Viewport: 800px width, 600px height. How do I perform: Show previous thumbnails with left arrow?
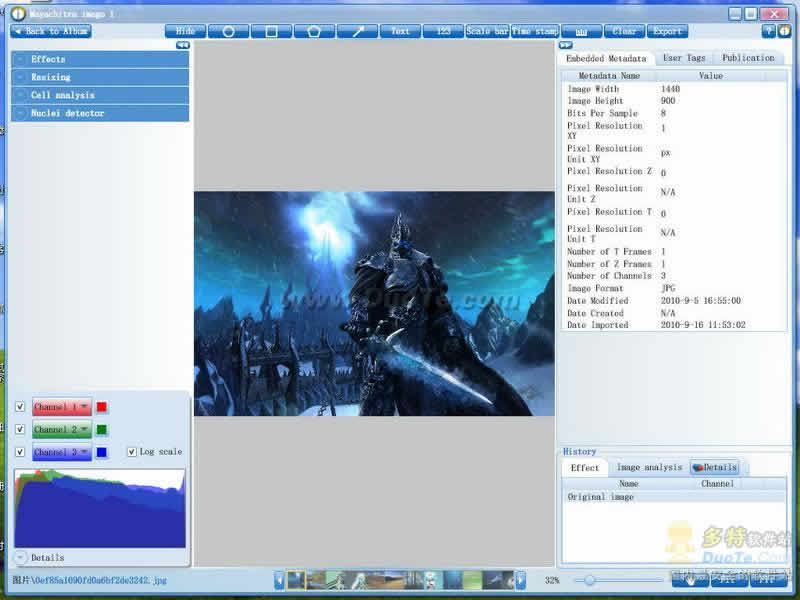(x=279, y=580)
